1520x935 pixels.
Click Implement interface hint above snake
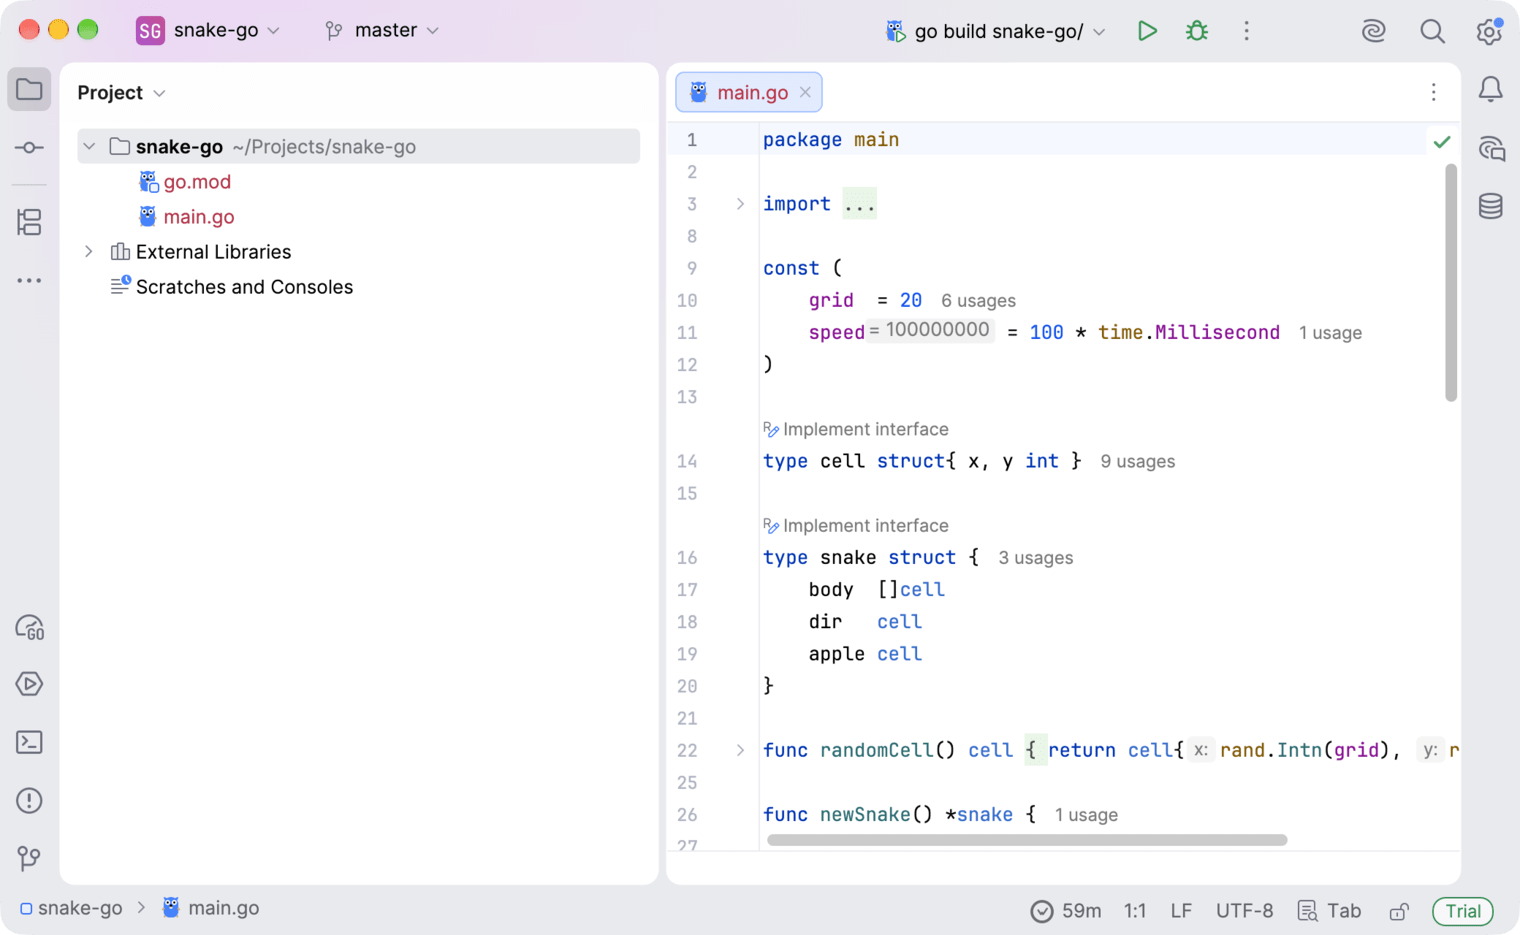pos(856,526)
